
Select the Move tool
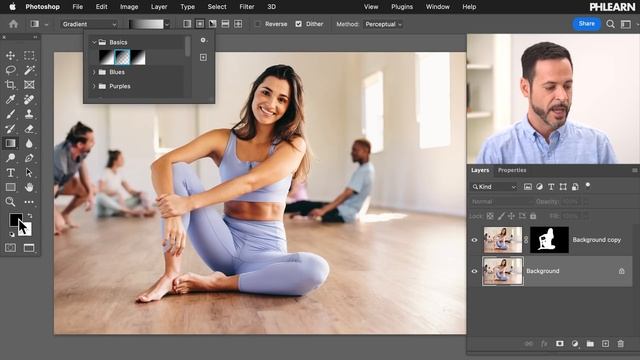pos(11,55)
